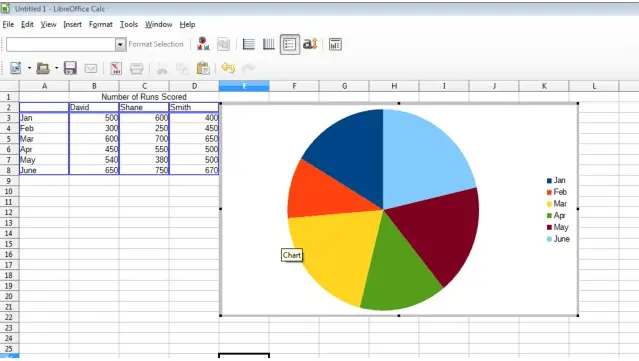
Task: Click the Save floppy disk icon
Action: pos(70,68)
